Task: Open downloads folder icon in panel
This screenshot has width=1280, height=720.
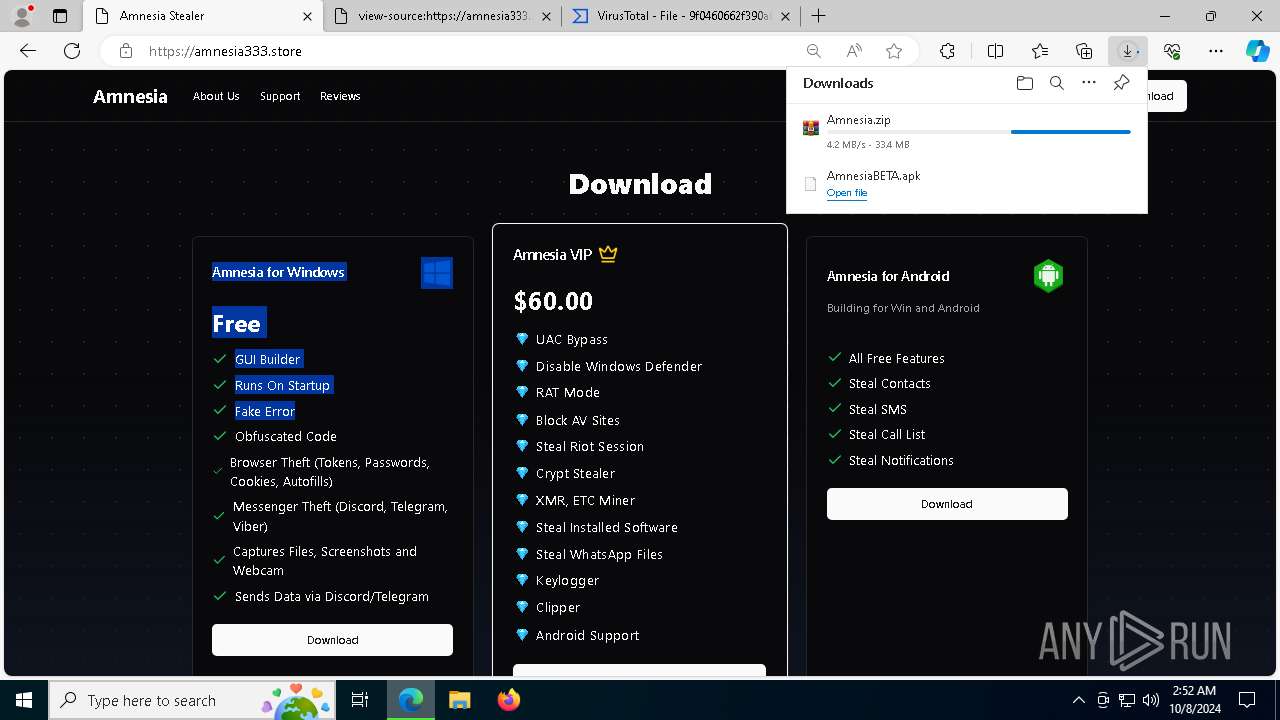Action: click(1024, 83)
